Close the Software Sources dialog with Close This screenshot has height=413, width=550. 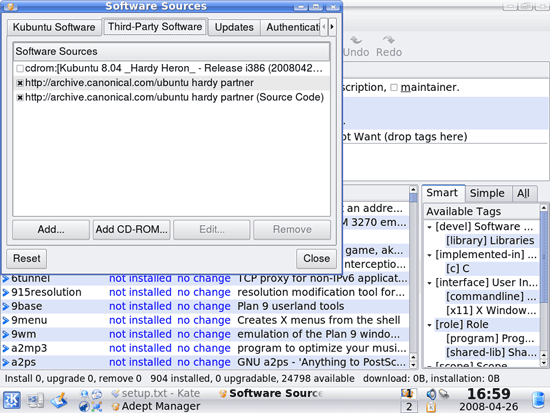pyautogui.click(x=316, y=259)
